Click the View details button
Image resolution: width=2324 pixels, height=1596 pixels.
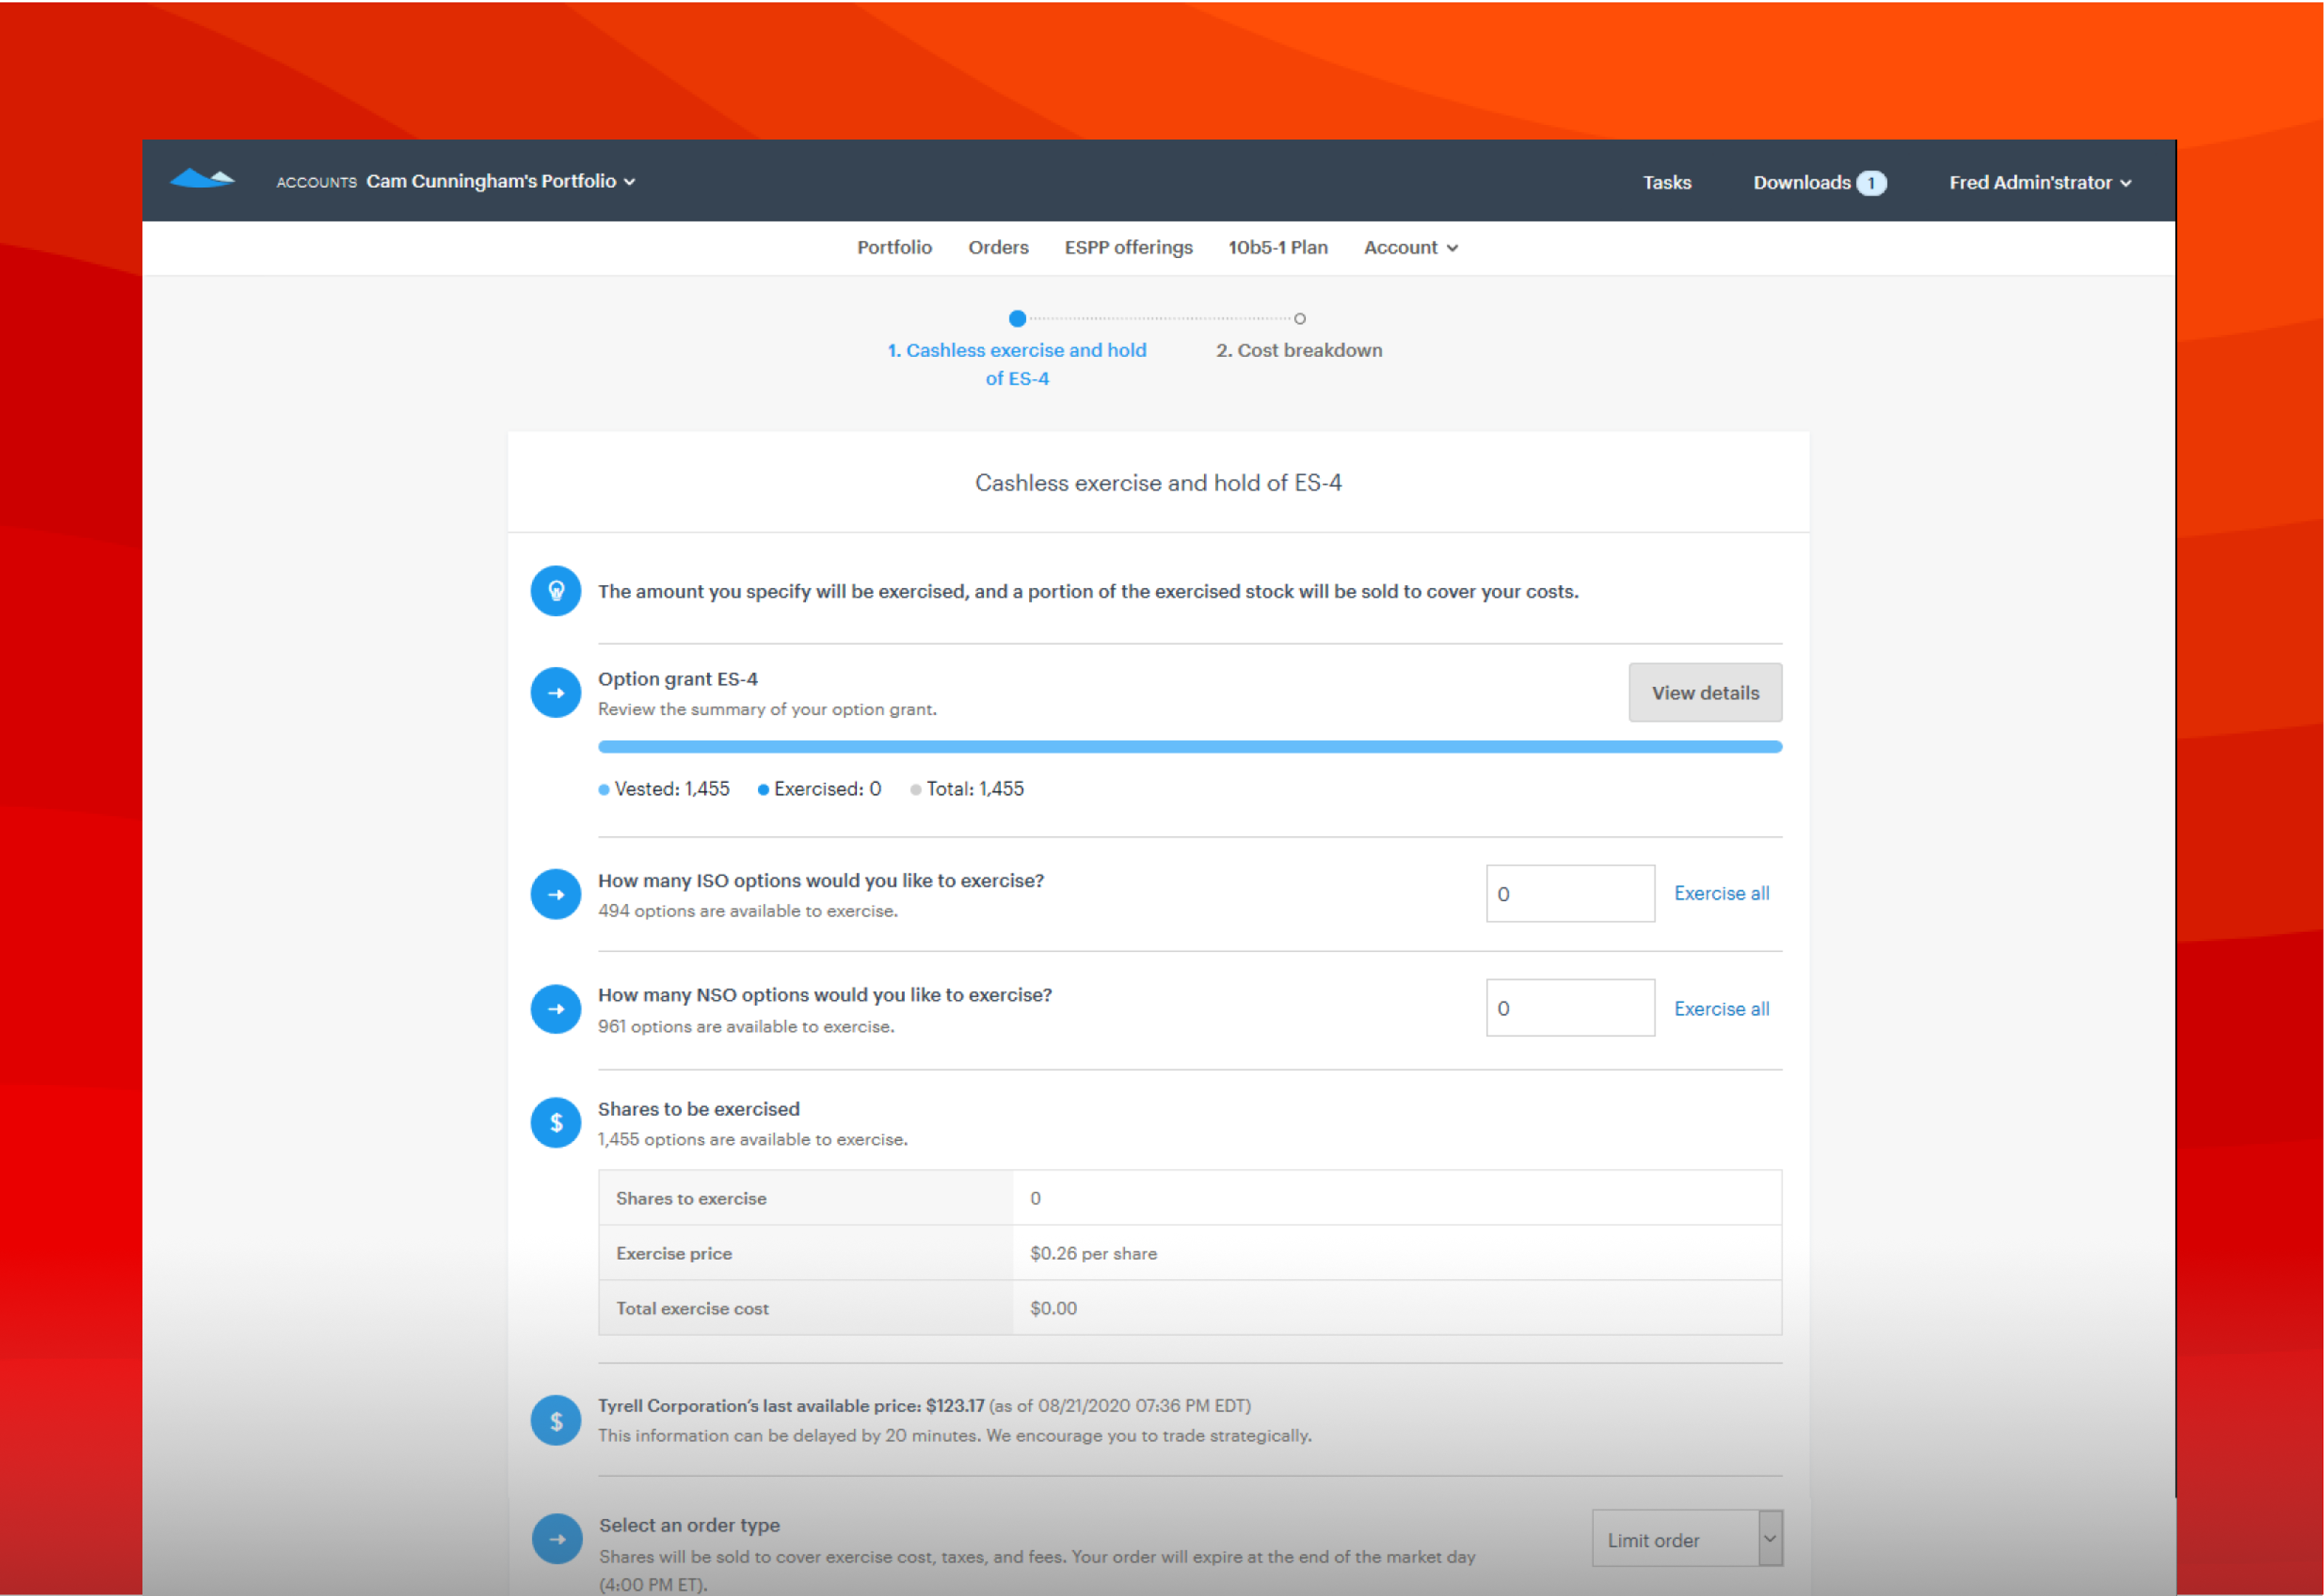1705,692
